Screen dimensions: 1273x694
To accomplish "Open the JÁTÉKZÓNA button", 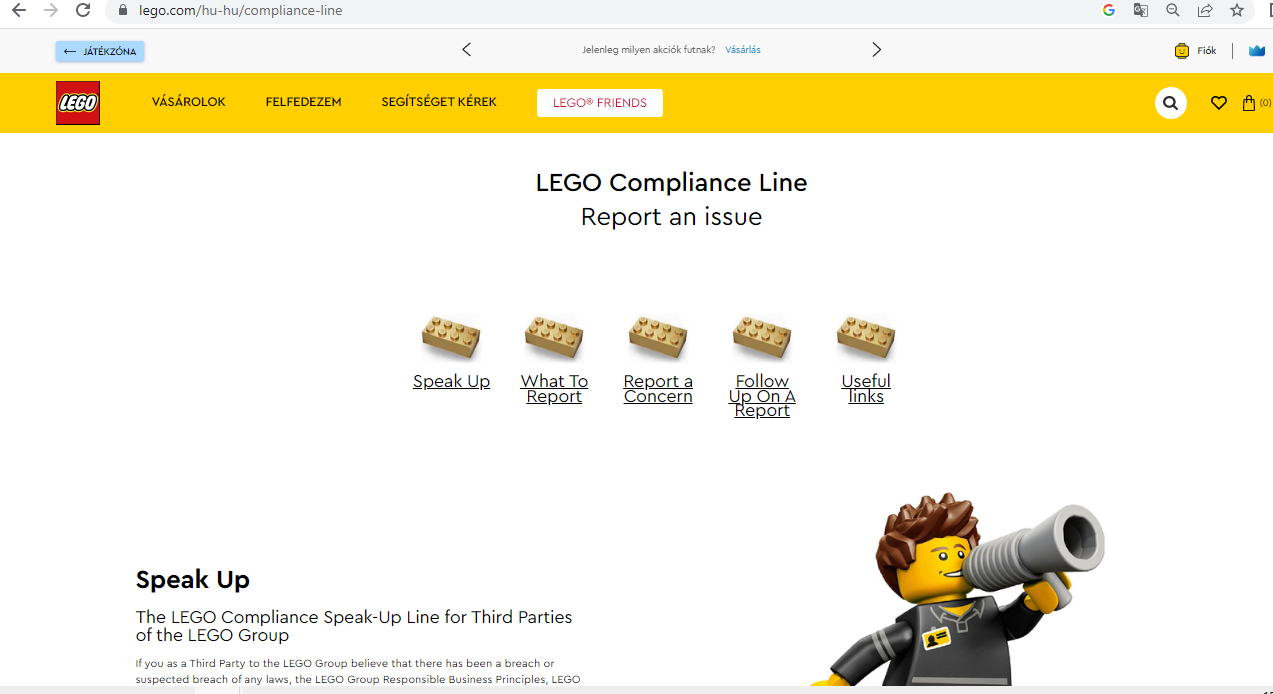I will pyautogui.click(x=100, y=51).
